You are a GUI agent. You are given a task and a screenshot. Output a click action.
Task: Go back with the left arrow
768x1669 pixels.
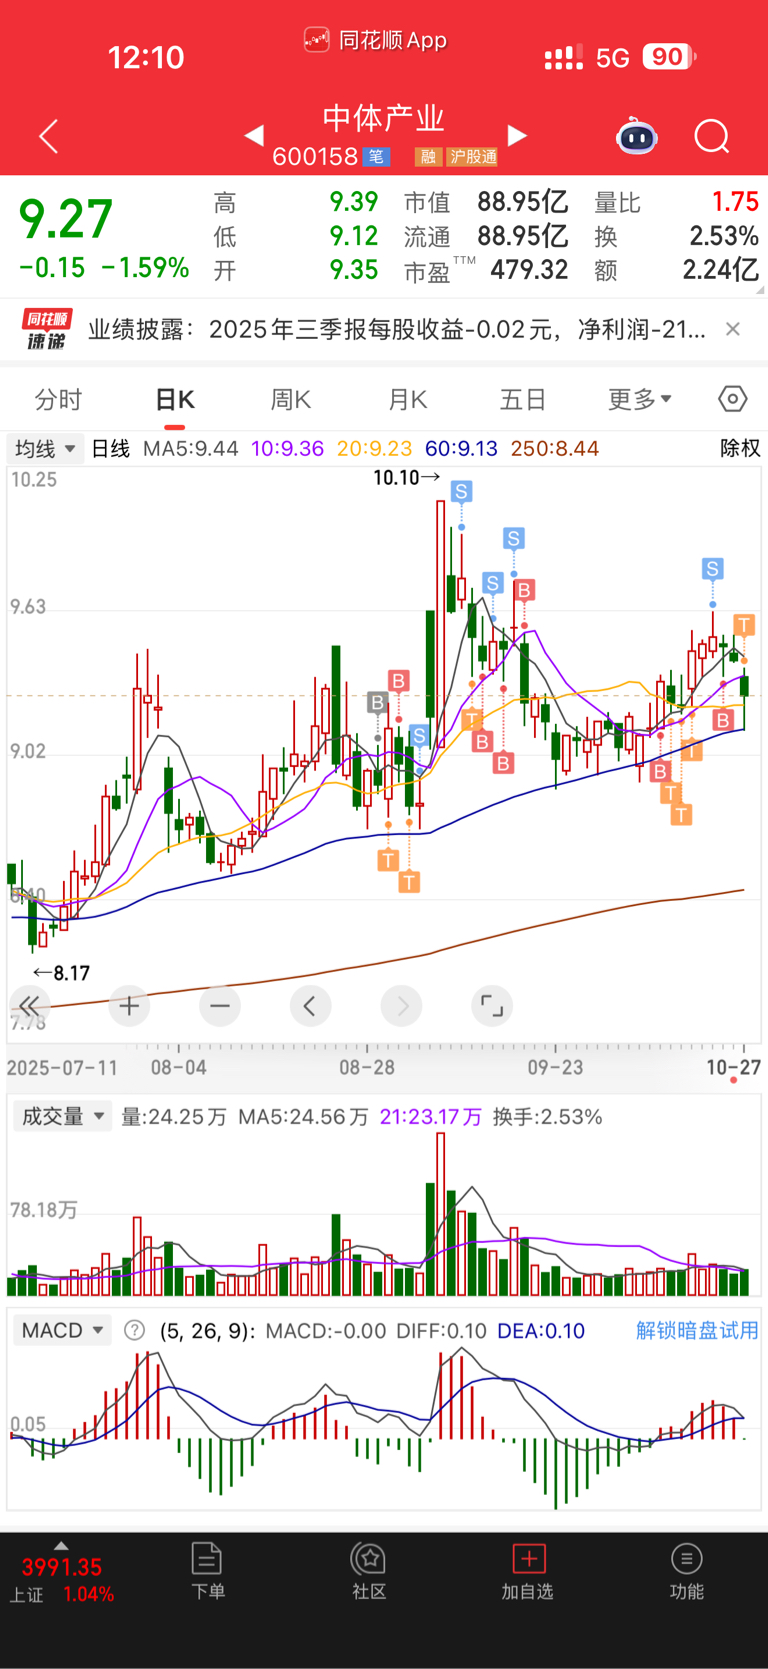[x=48, y=136]
